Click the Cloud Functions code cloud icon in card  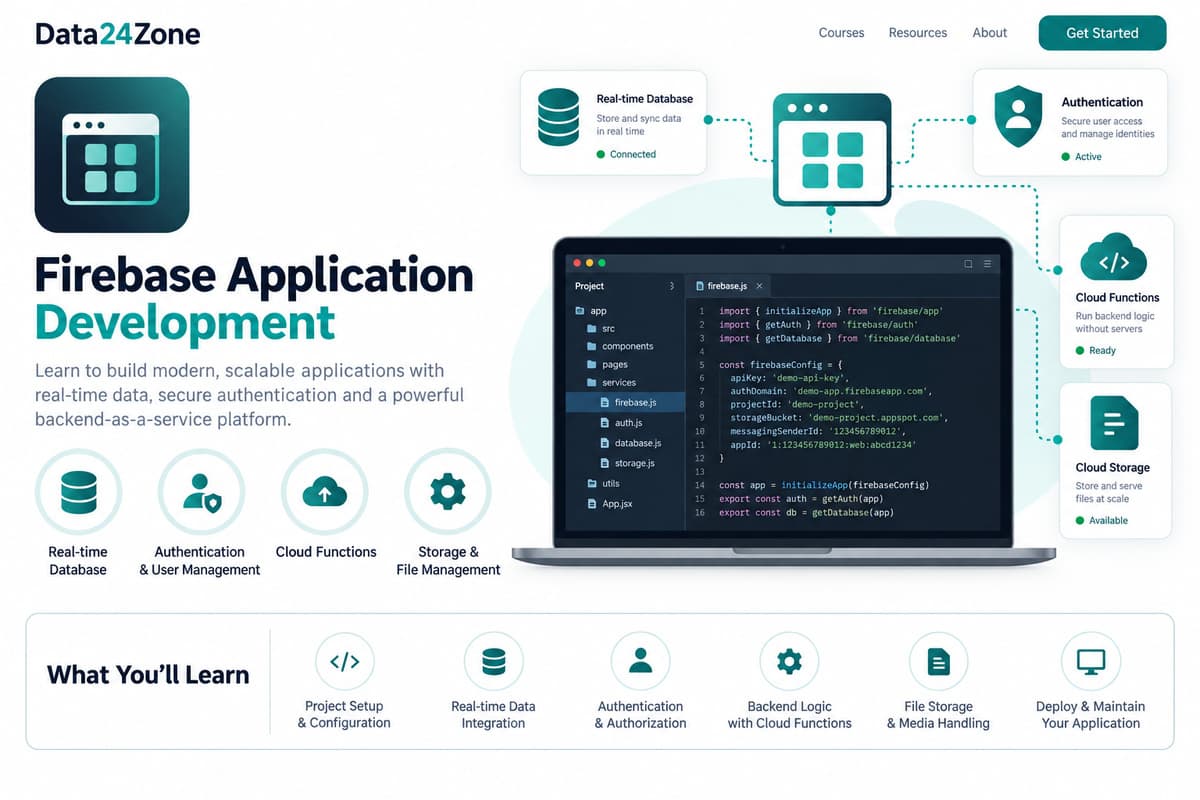pos(1113,259)
